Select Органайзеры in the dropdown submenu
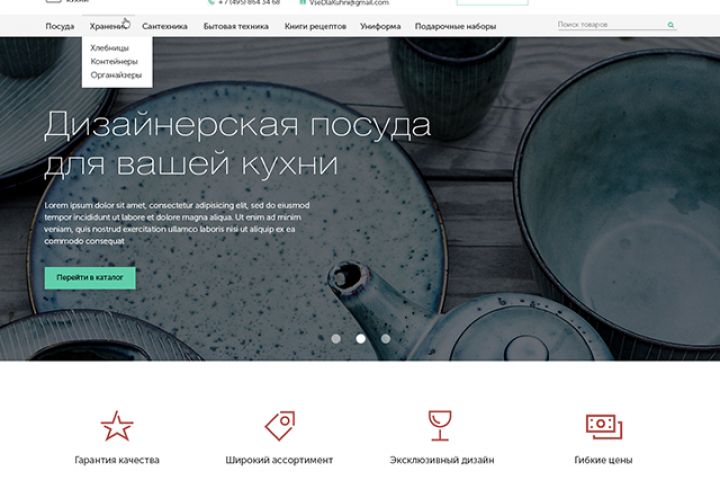Image resolution: width=720 pixels, height=480 pixels. click(116, 75)
